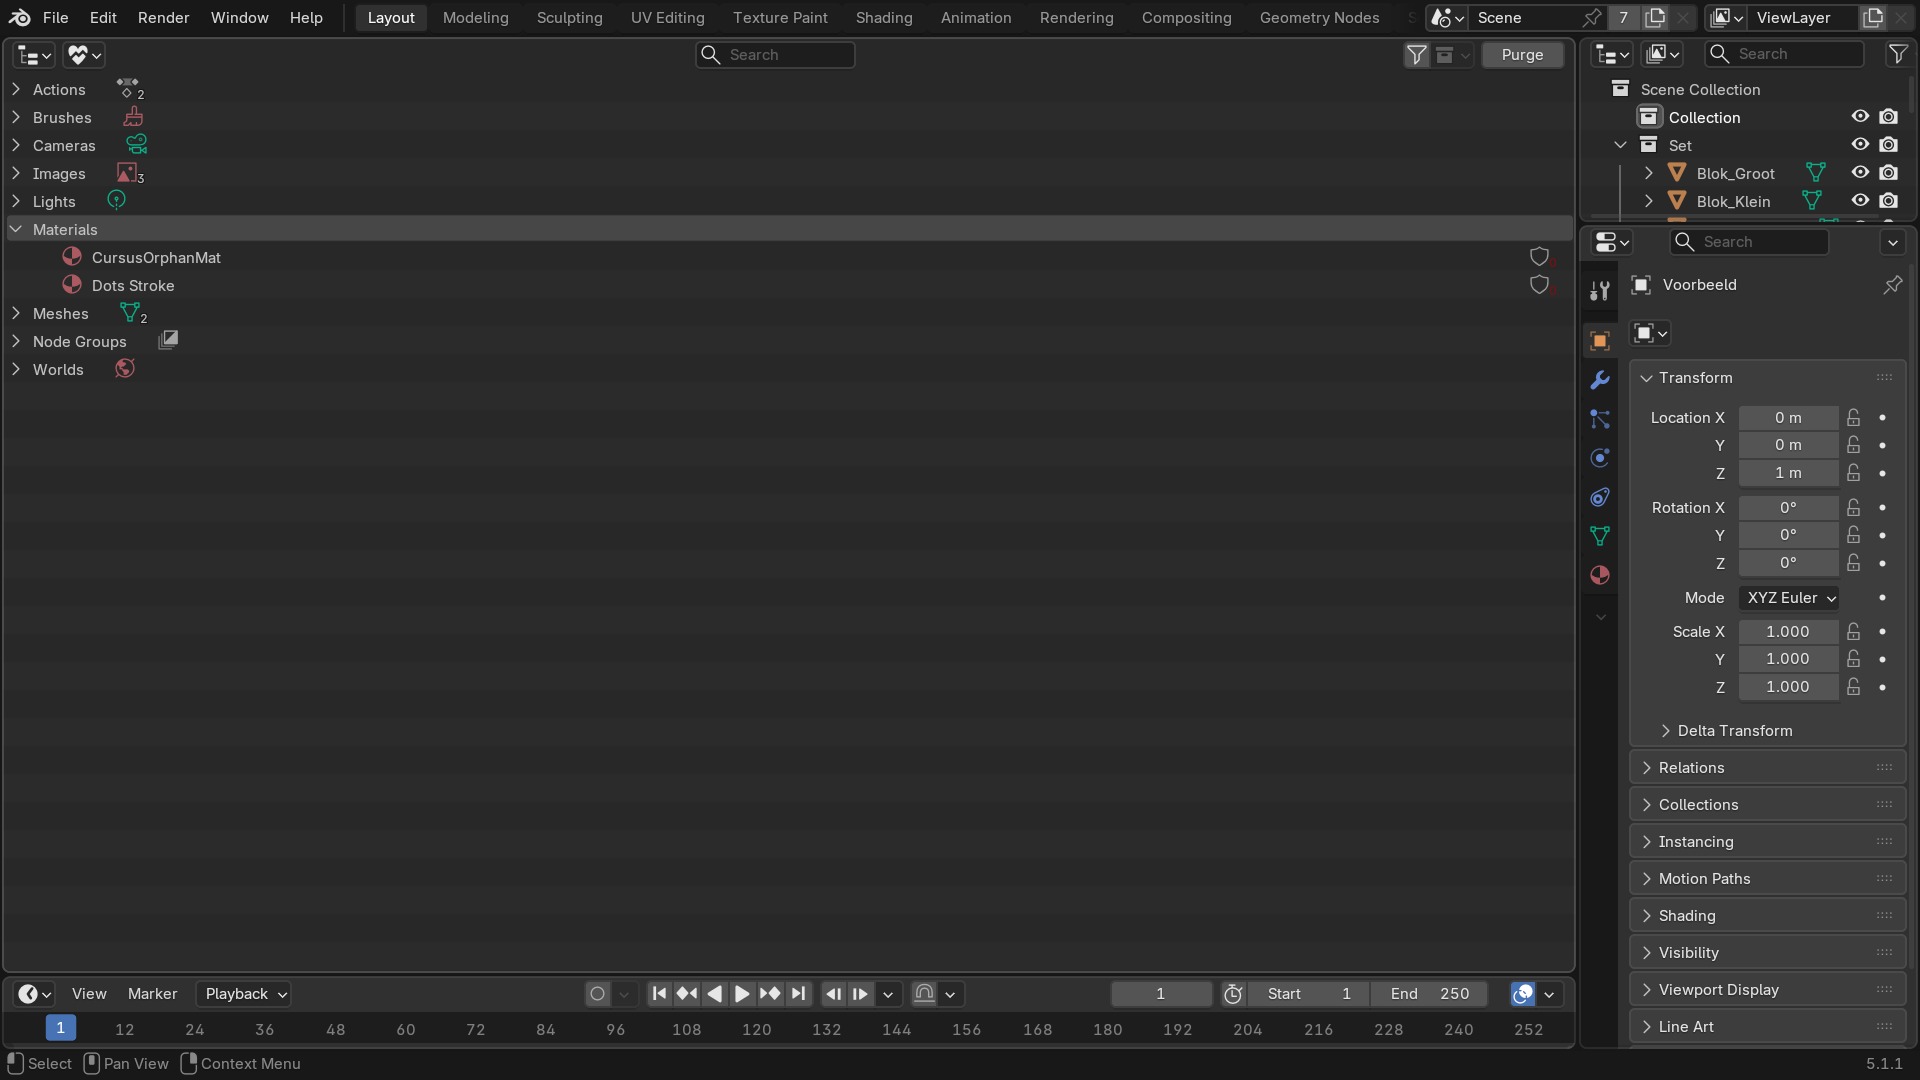
Task: Click the End frame 250 field
Action: (1429, 993)
